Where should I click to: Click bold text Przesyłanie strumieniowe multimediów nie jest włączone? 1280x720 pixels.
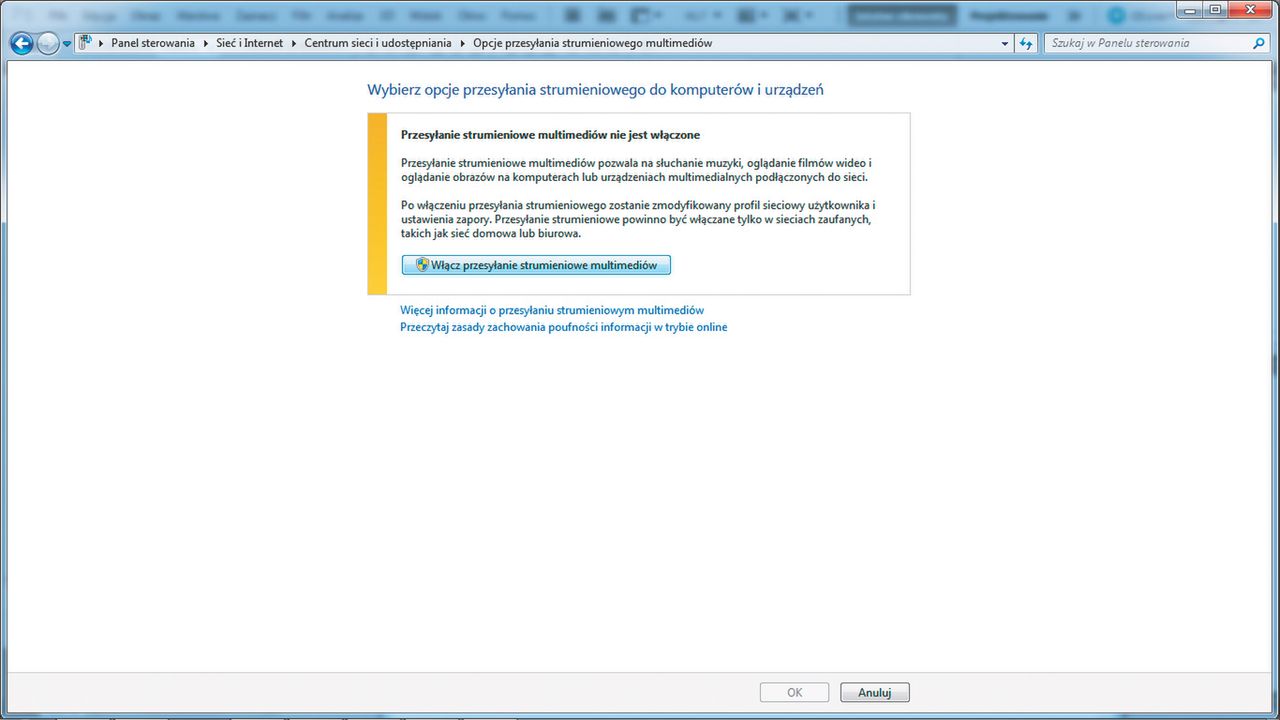[550, 134]
